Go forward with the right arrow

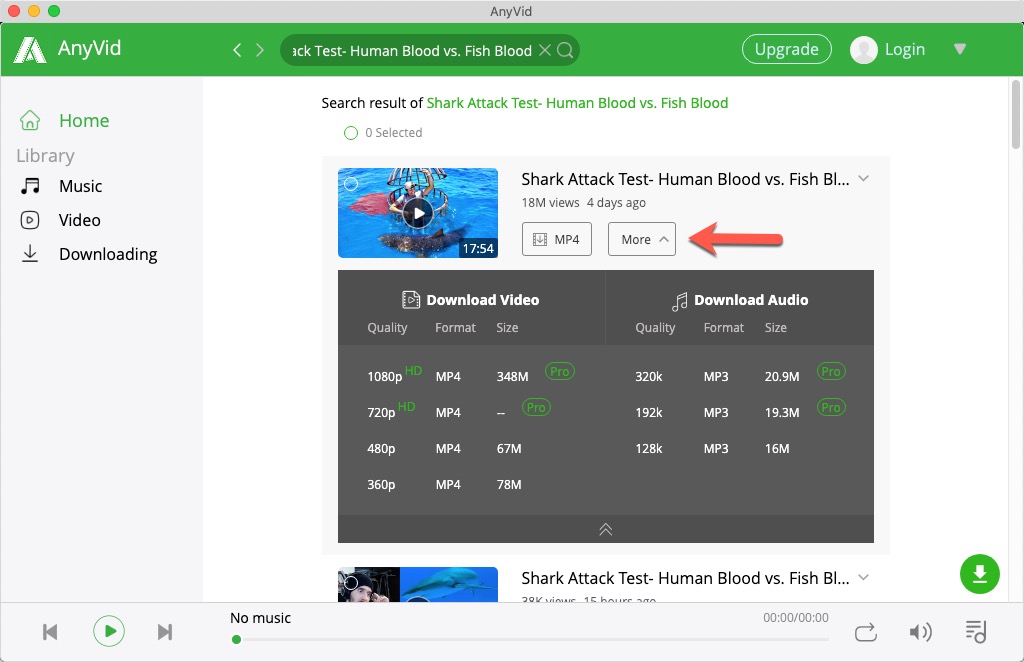pos(260,50)
